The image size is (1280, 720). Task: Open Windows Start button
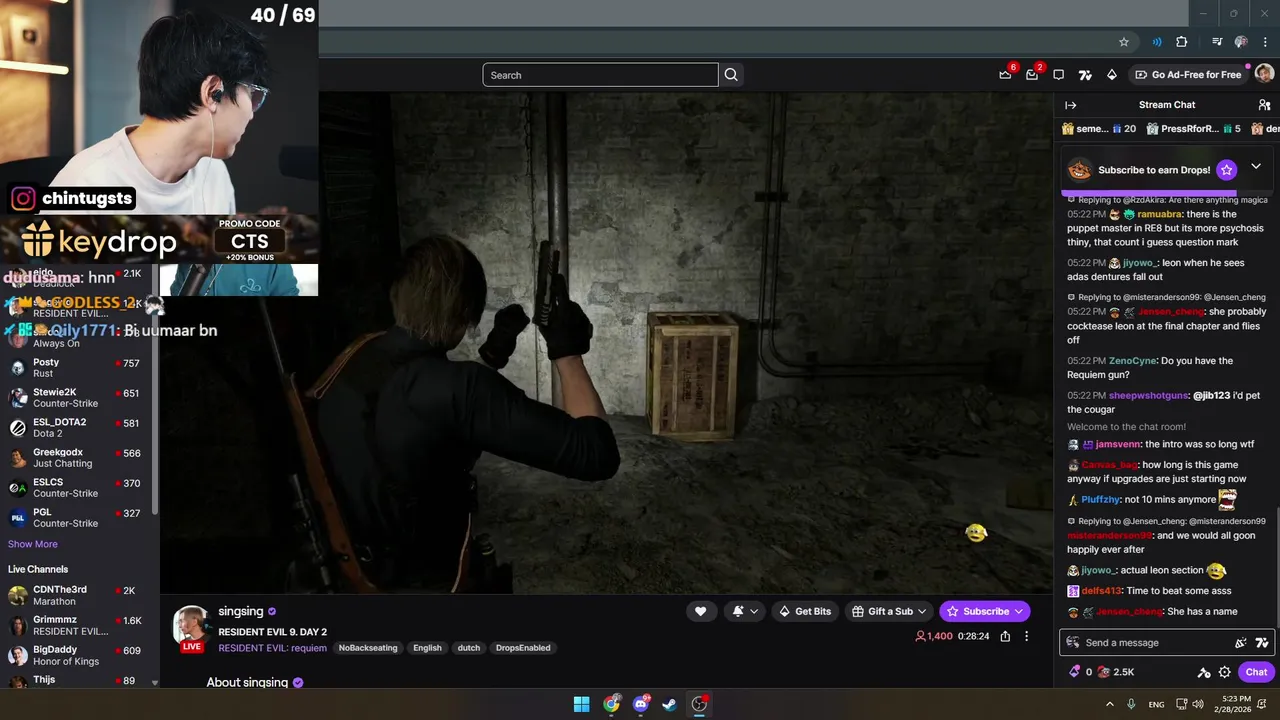coord(581,704)
